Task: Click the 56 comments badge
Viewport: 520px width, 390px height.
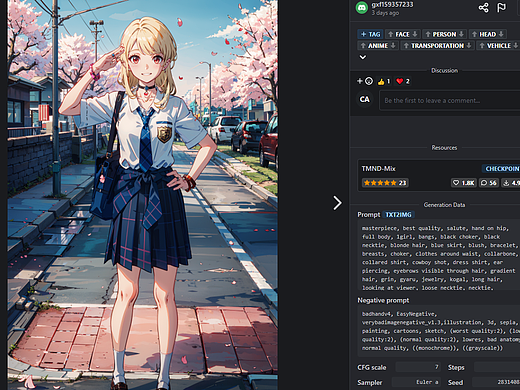Action: click(489, 183)
